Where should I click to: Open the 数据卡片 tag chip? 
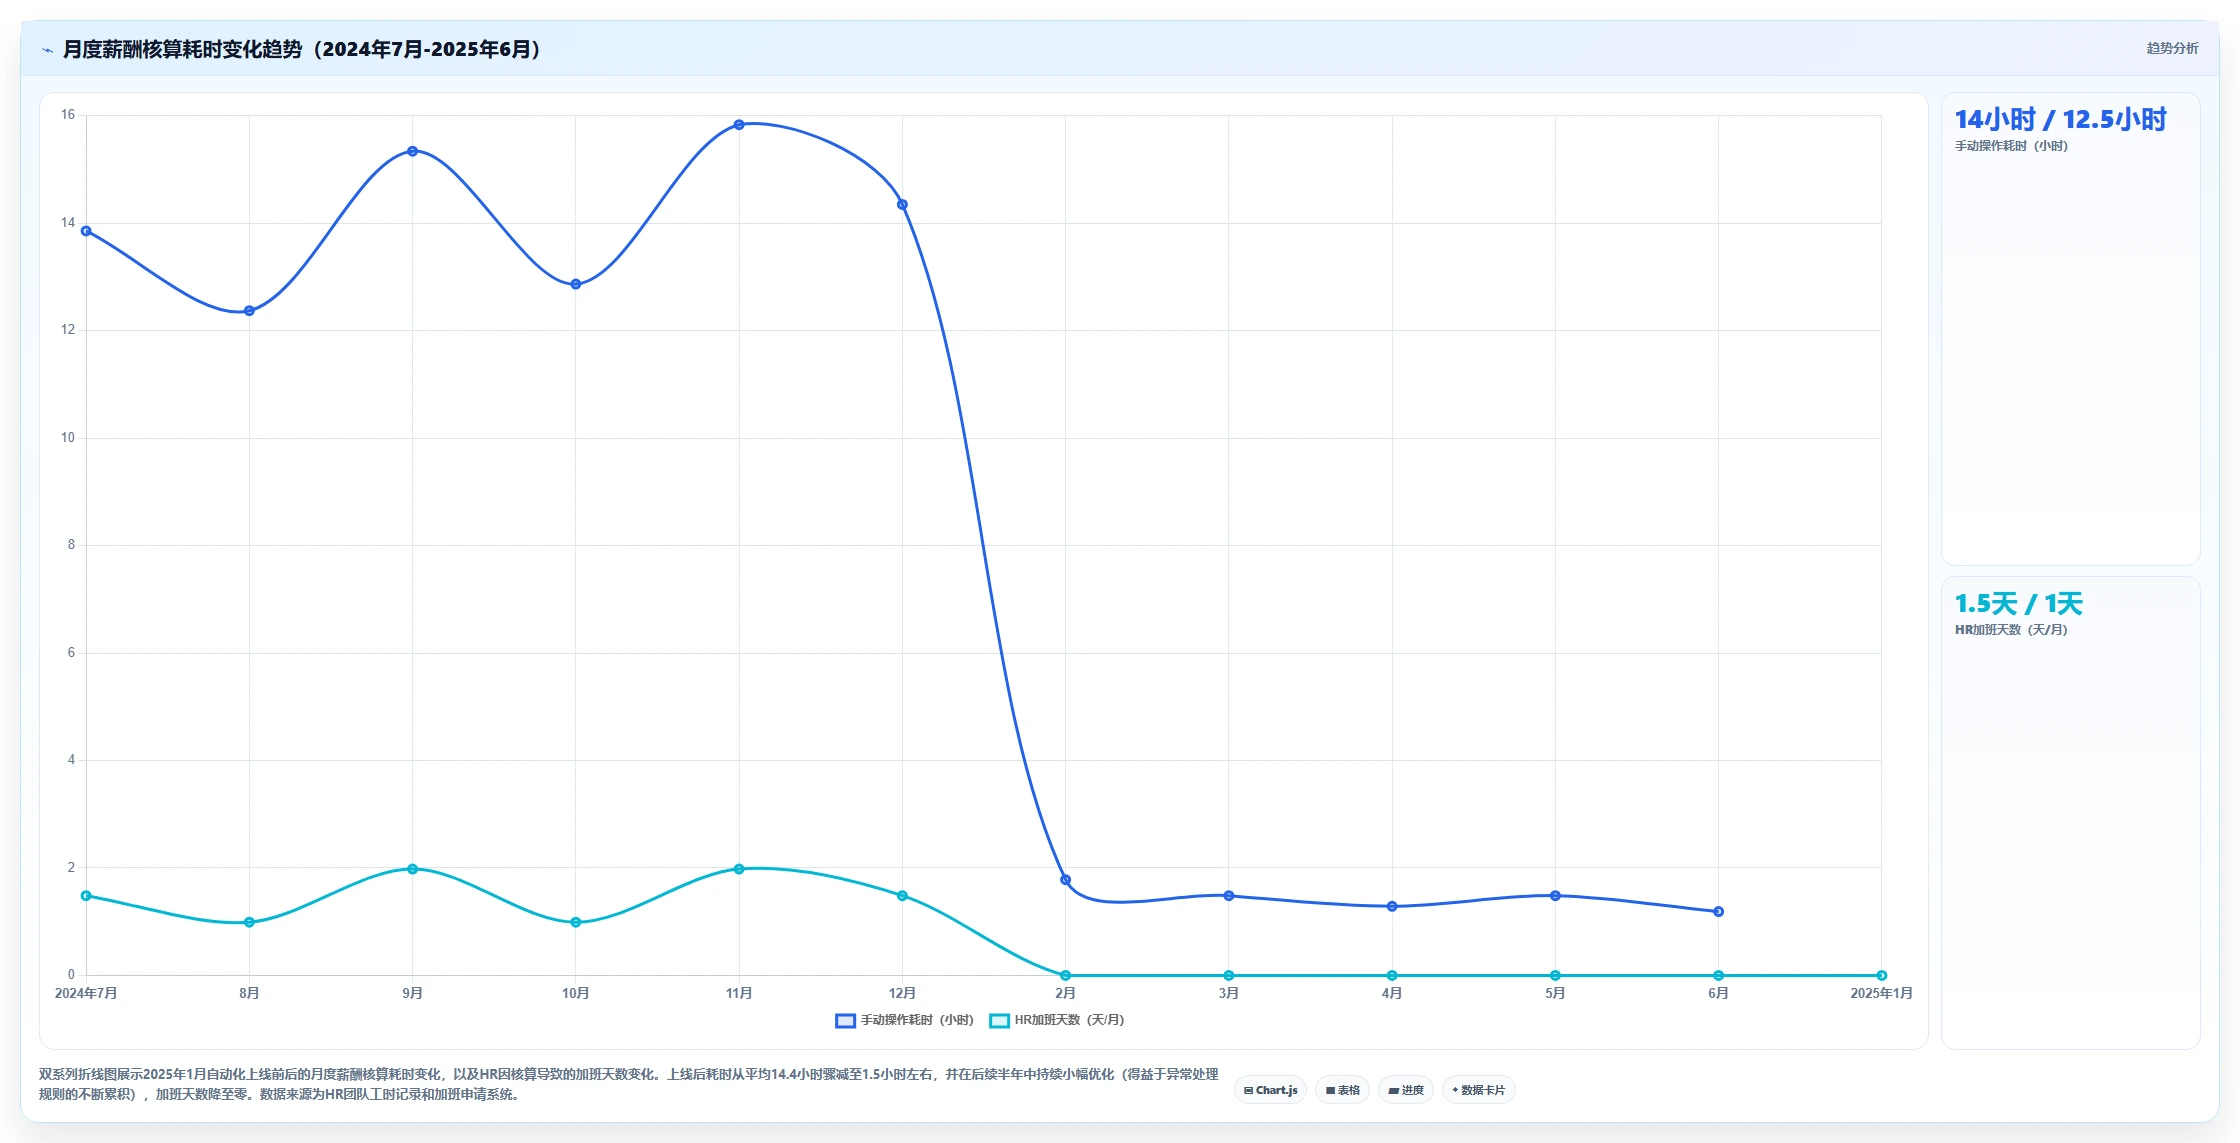click(x=1478, y=1090)
